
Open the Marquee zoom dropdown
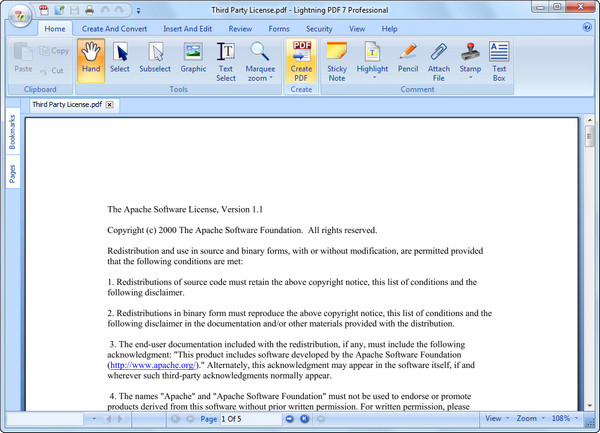[261, 77]
